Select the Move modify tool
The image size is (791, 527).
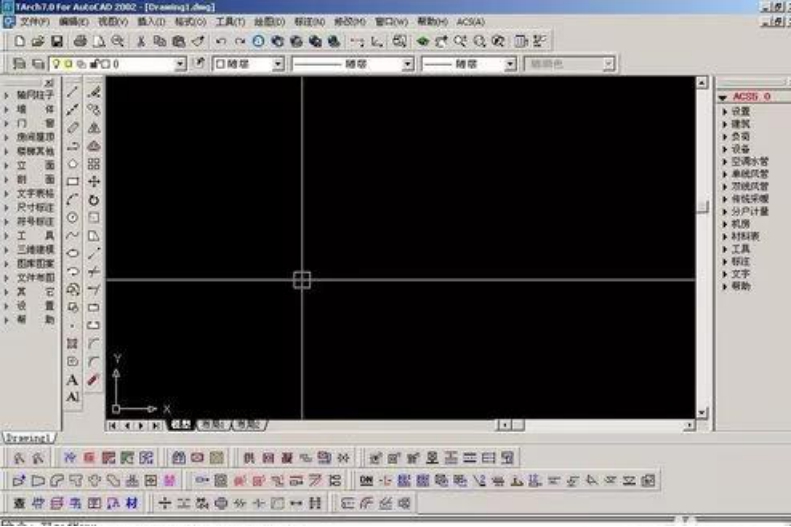tap(94, 182)
